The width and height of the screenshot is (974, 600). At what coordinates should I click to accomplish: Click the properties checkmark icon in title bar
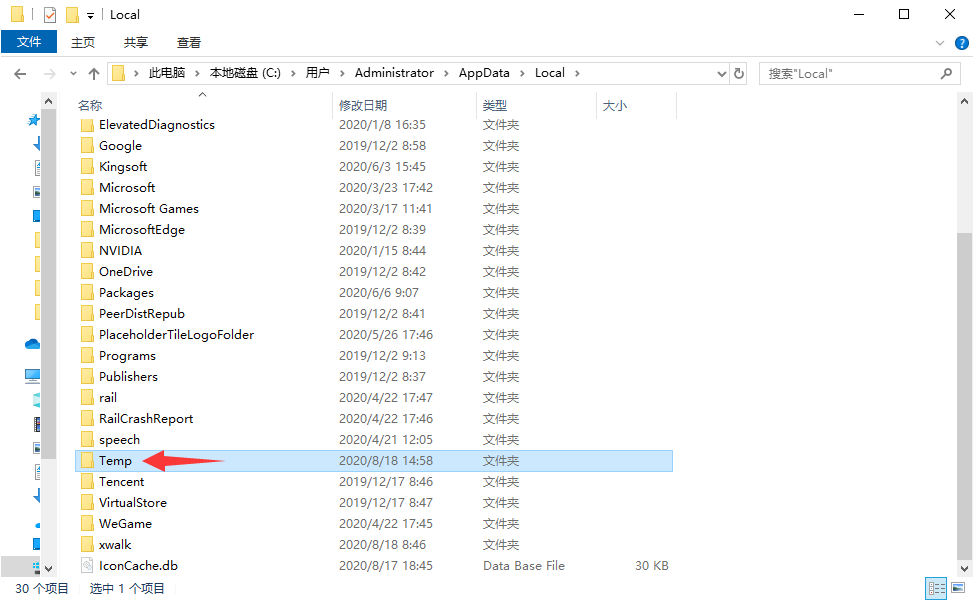50,14
